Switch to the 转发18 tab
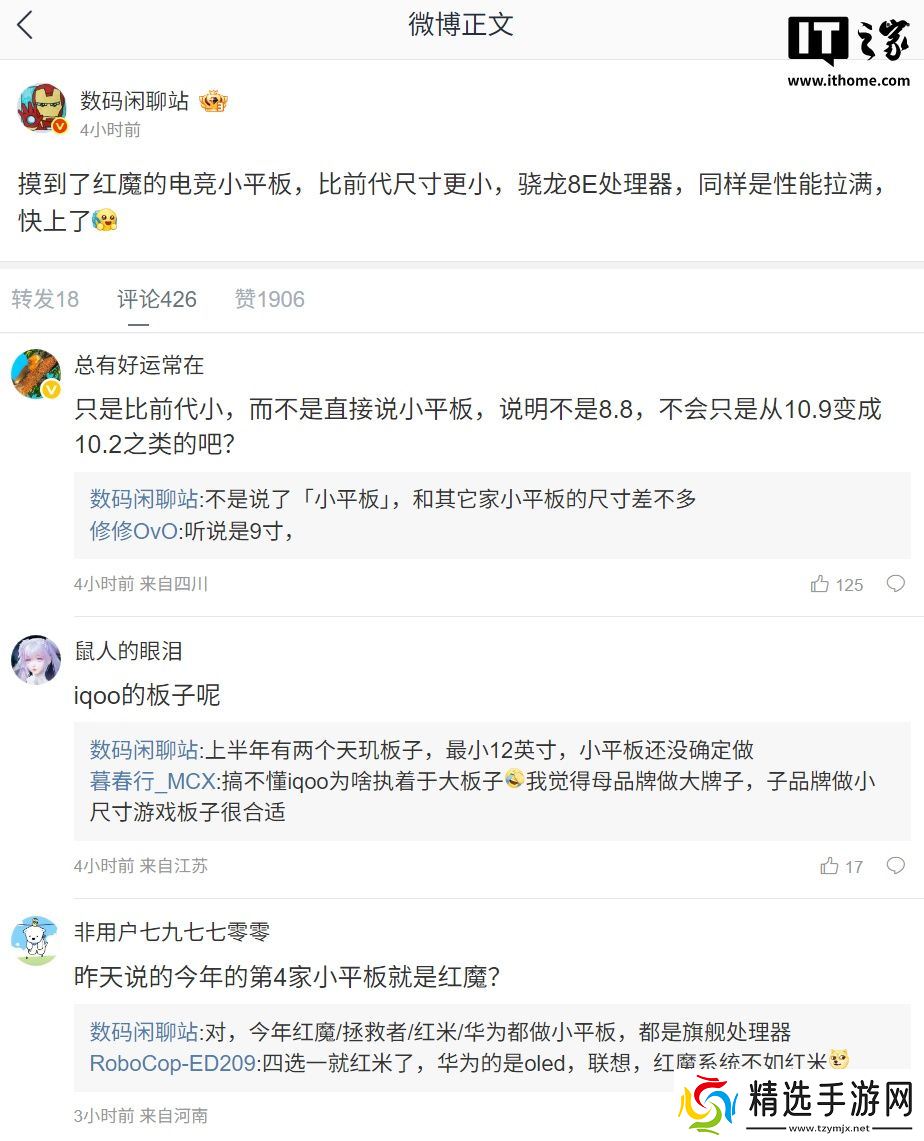Screen dimensions: 924x1141 [x=45, y=299]
